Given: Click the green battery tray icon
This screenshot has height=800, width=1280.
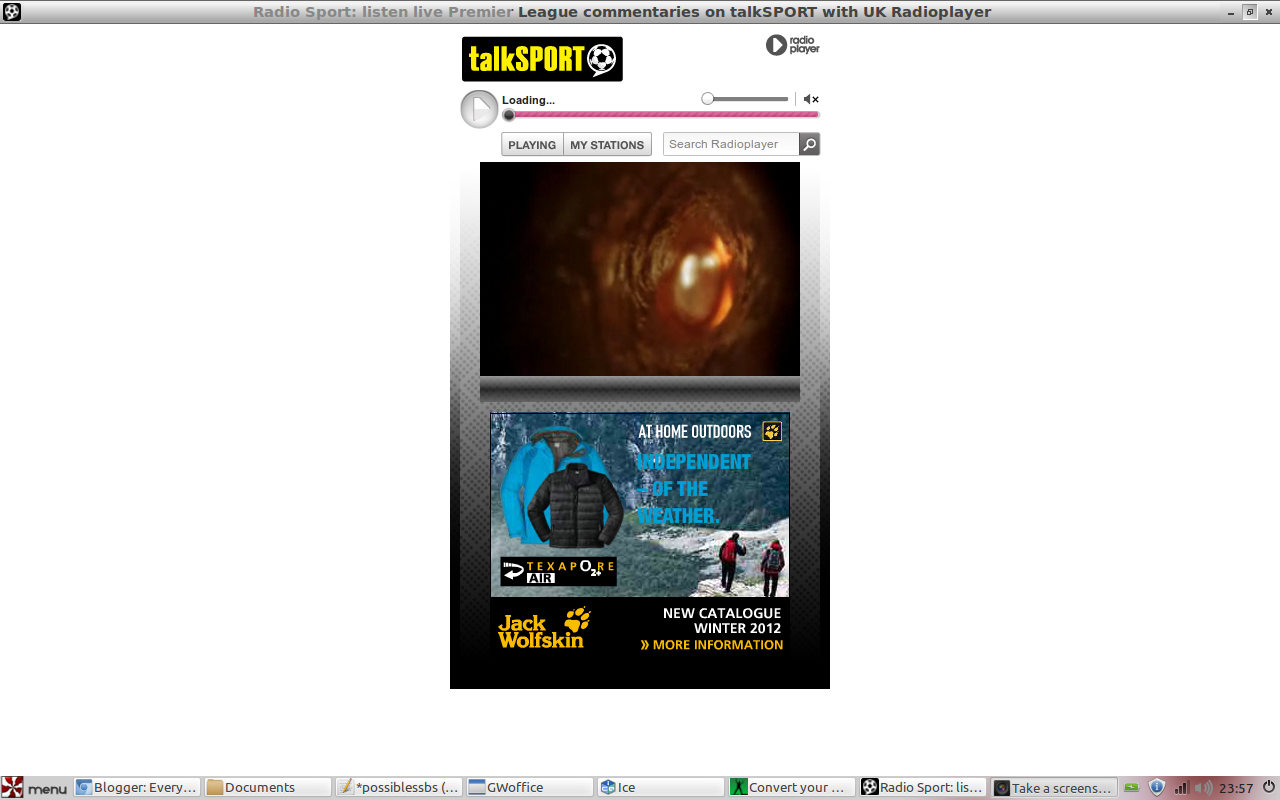Looking at the screenshot, I should [x=1132, y=788].
